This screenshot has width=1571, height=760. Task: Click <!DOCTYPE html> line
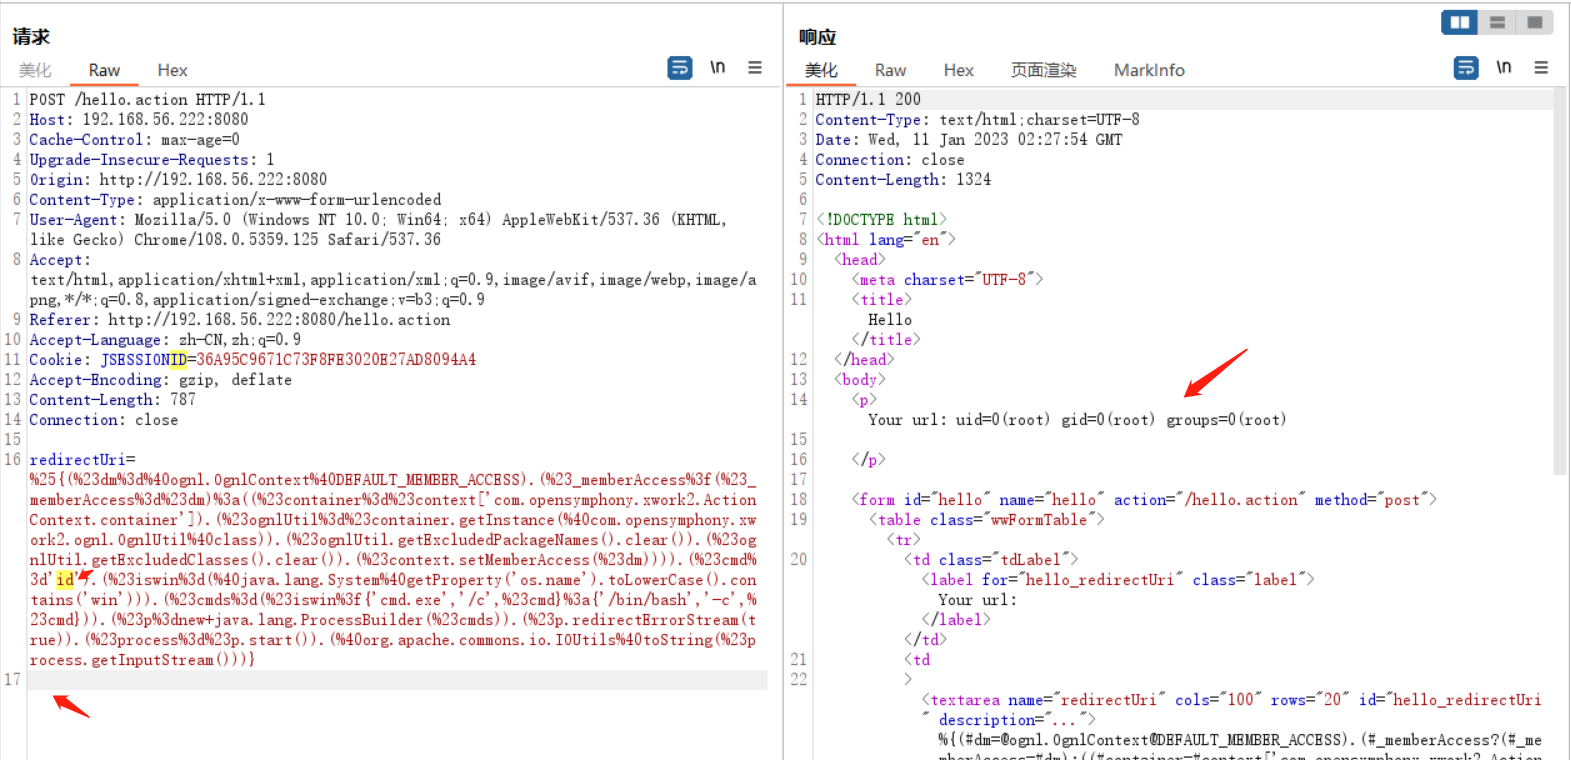pos(881,220)
